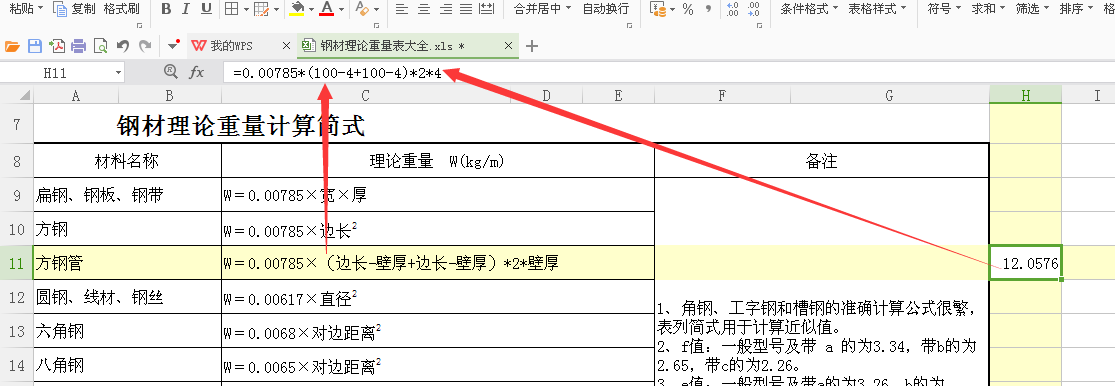1115x386 pixels.
Task: Click the H11 name box
Action: click(55, 72)
